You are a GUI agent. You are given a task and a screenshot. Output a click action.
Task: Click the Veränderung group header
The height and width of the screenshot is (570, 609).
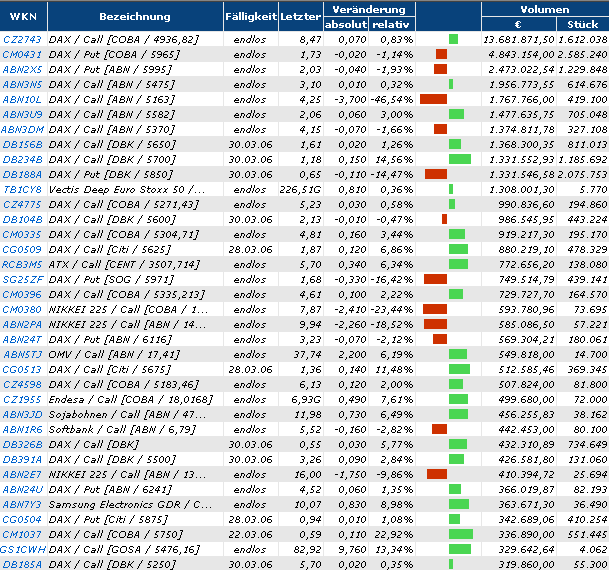(369, 9)
